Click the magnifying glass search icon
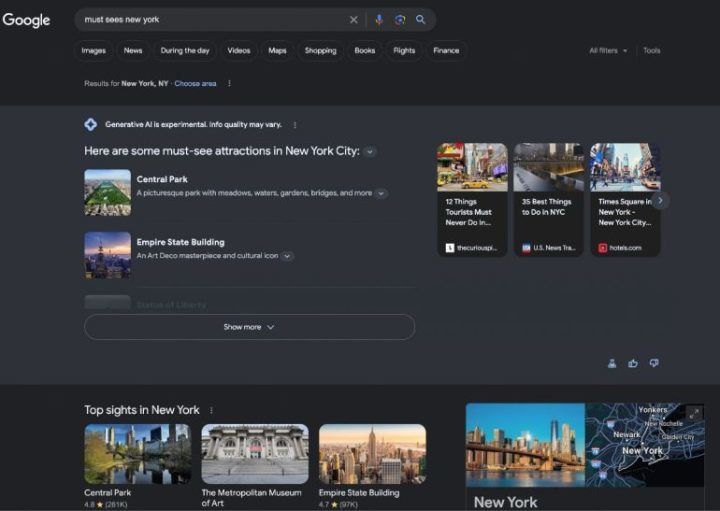The height and width of the screenshot is (511, 720). point(421,20)
